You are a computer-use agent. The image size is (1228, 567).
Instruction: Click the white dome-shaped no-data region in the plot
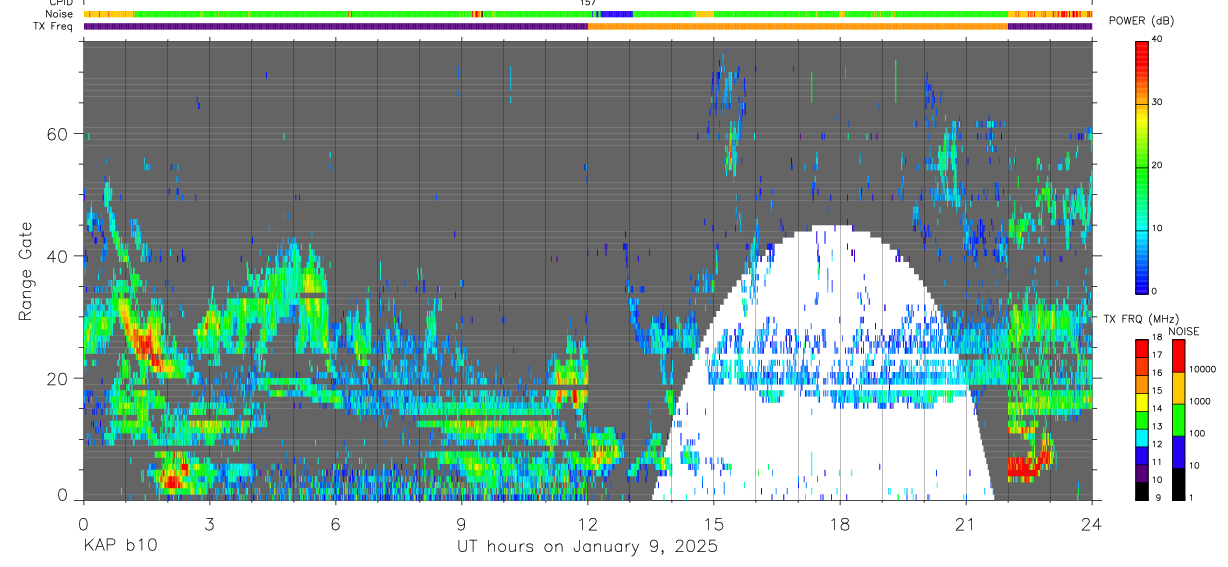click(823, 365)
